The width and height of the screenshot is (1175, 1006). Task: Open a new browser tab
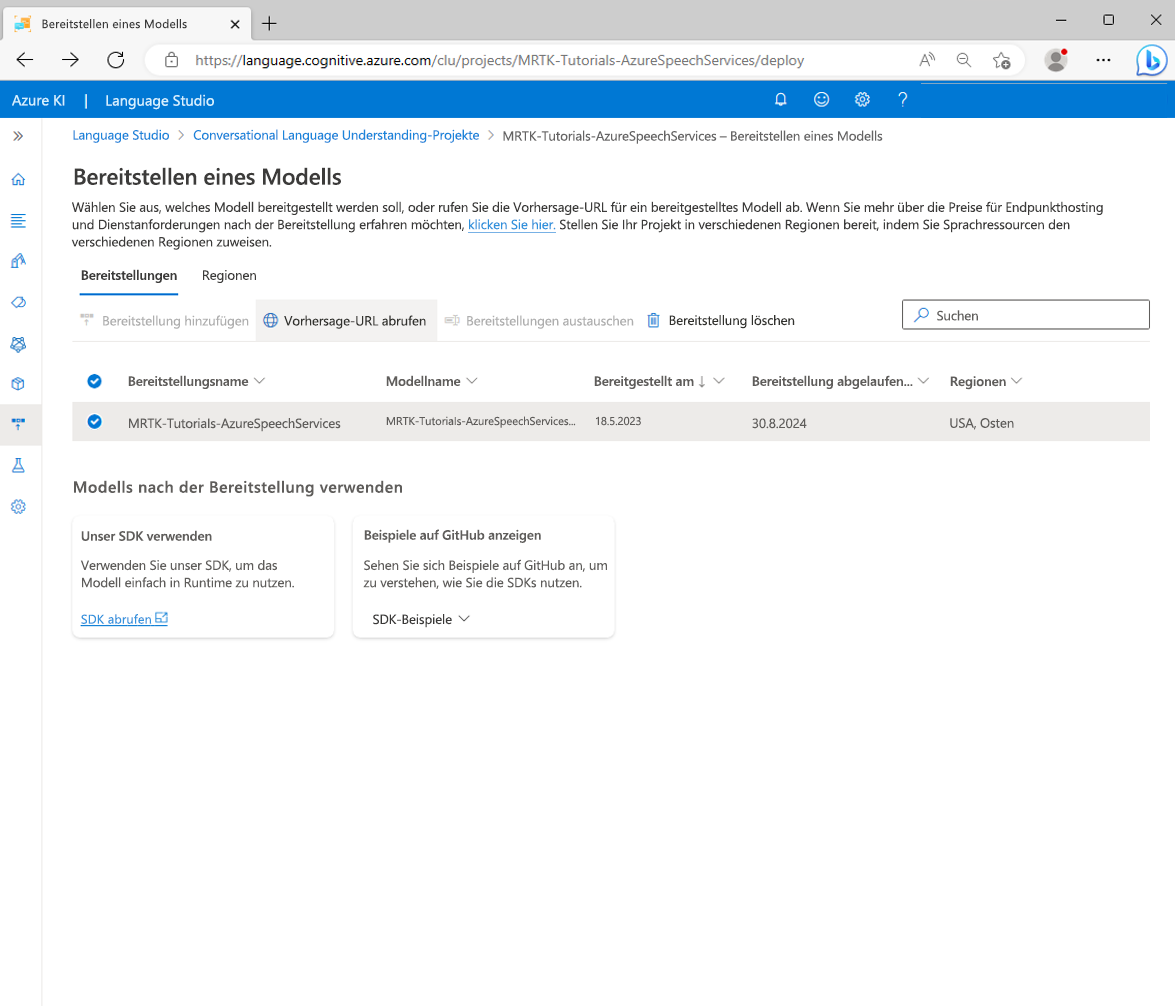point(269,24)
